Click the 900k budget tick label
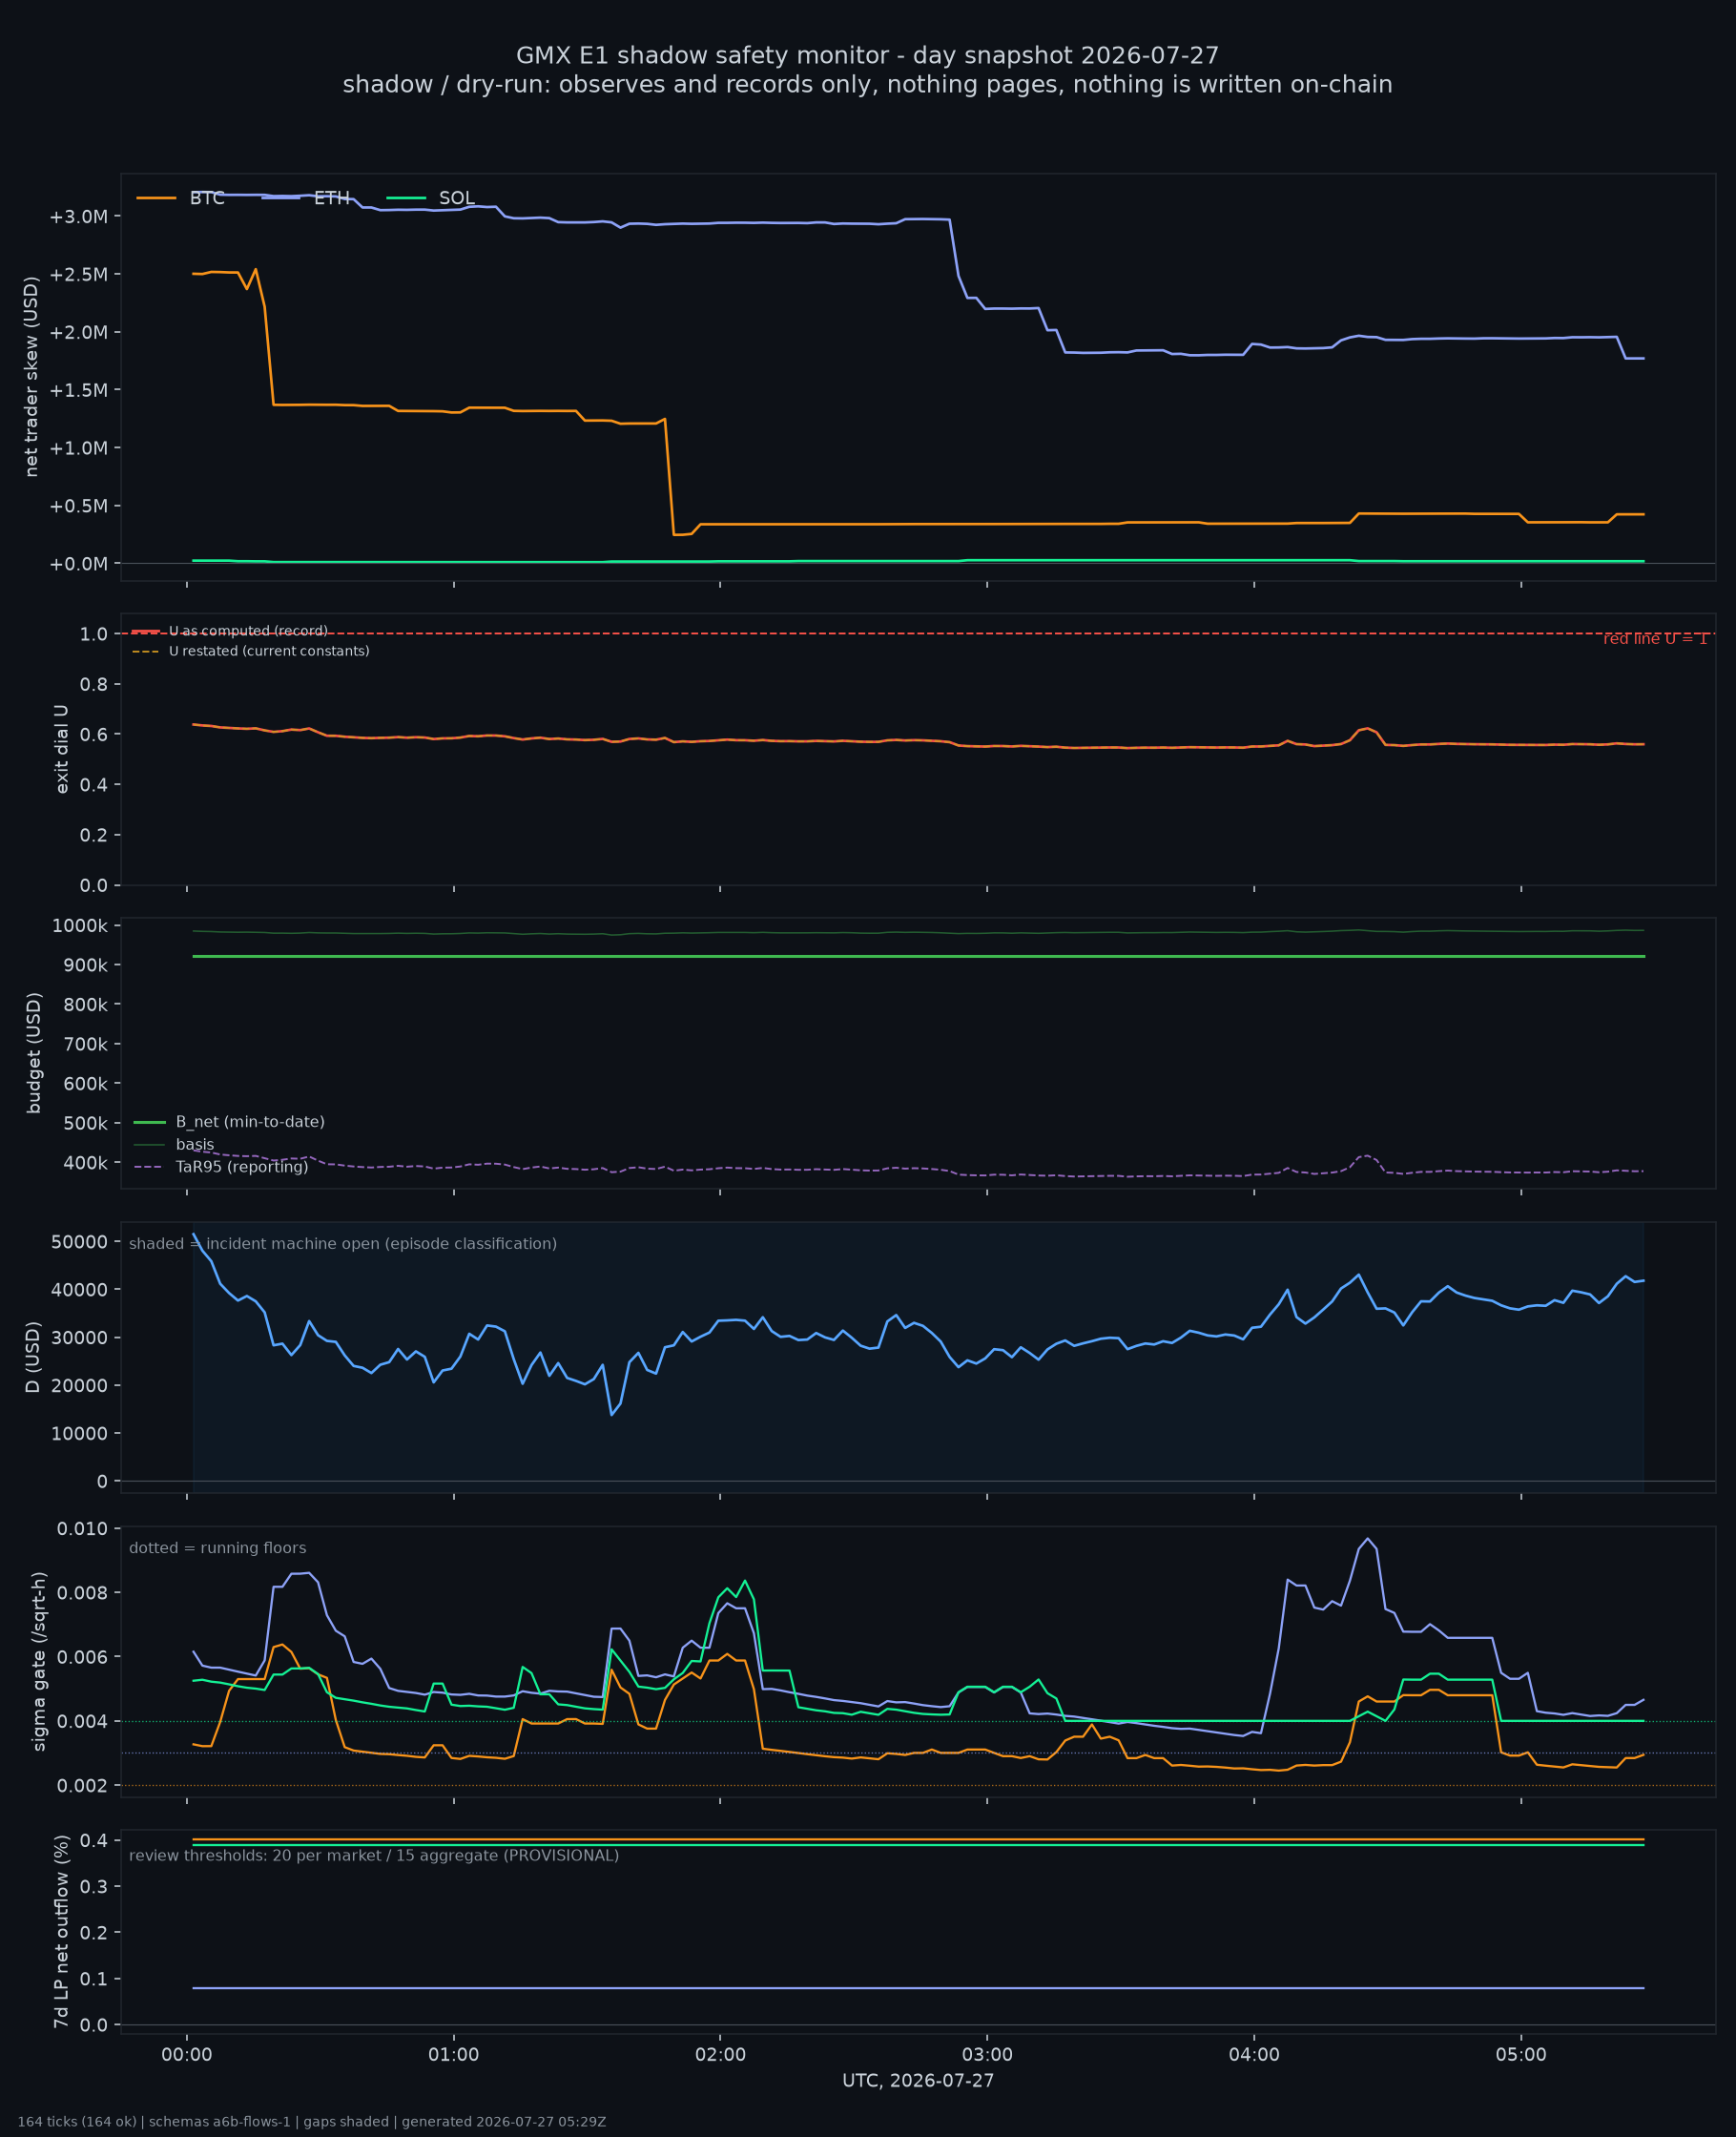This screenshot has width=1736, height=2137. (85, 965)
